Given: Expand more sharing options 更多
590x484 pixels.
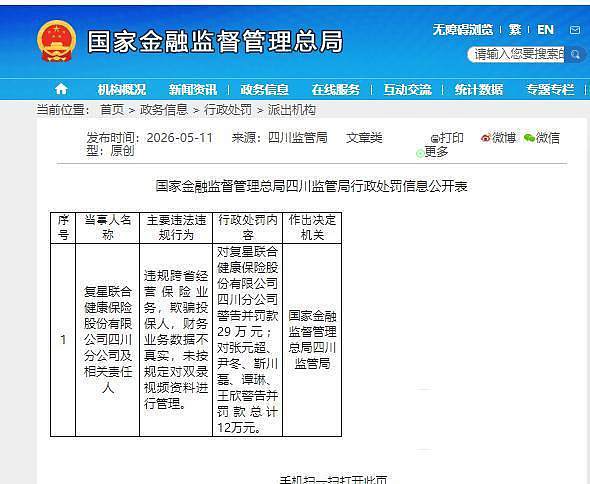Looking at the screenshot, I should click(x=432, y=152).
